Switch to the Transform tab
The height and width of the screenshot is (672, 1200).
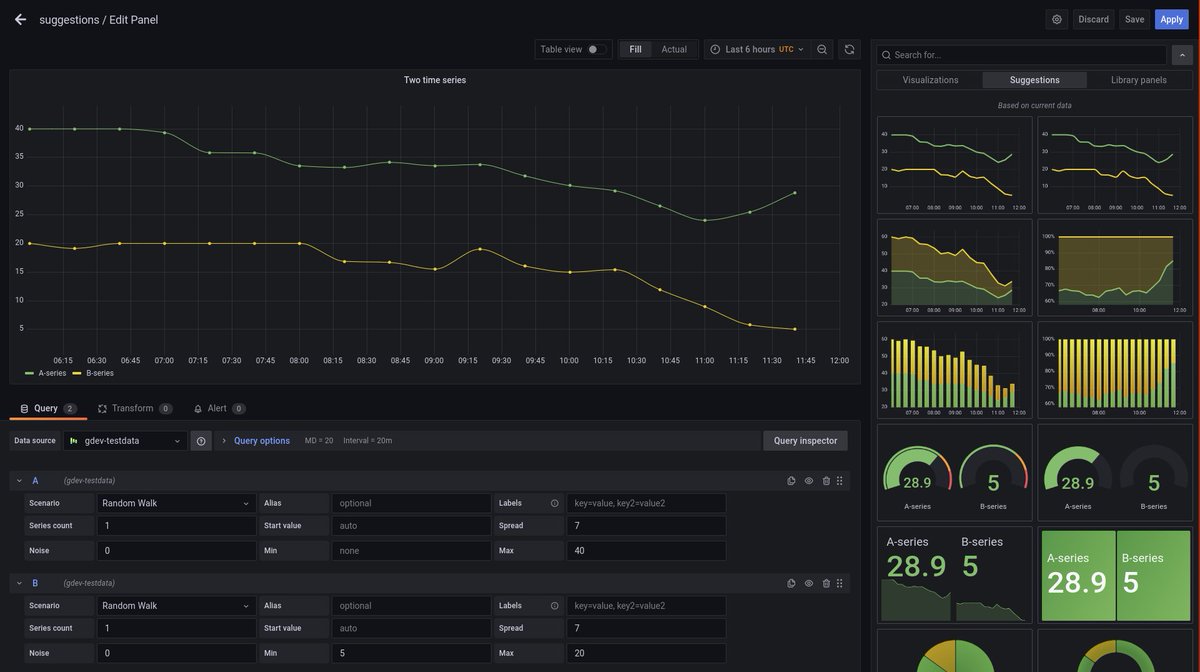135,409
